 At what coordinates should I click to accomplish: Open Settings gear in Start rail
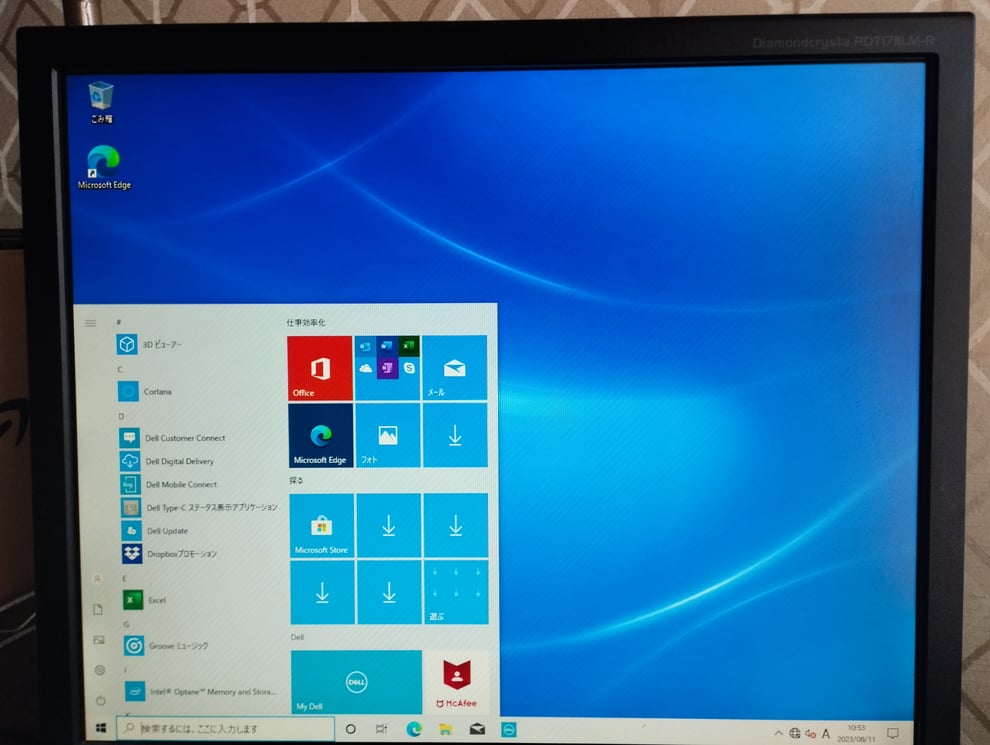[99, 670]
